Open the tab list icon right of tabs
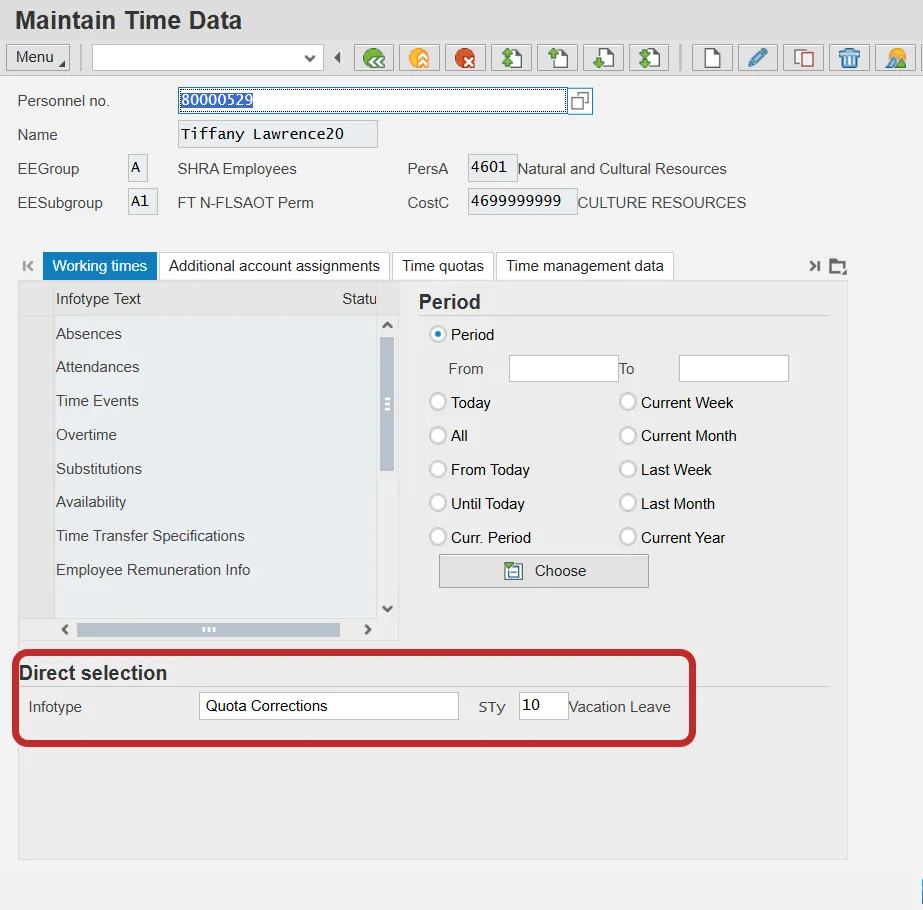 pyautogui.click(x=838, y=266)
